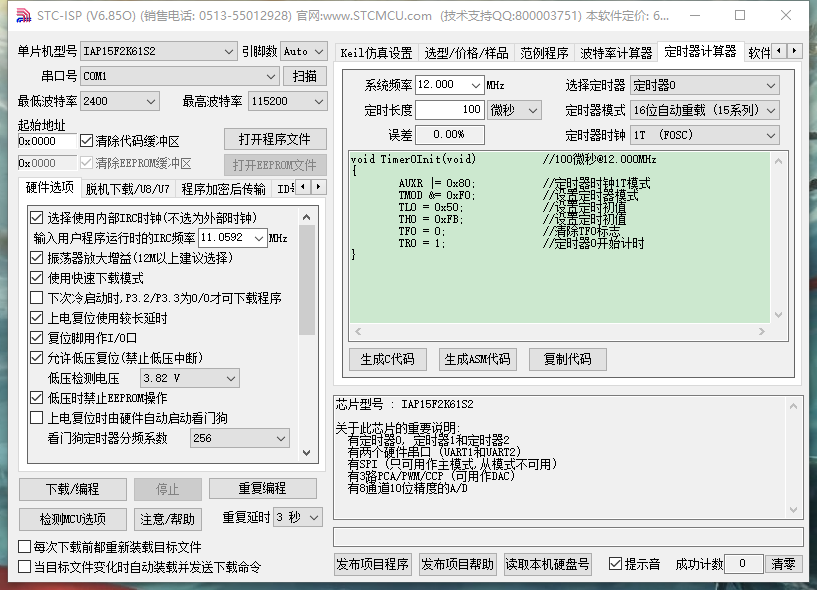Click code box scroll down arrow
This screenshot has width=817, height=590.
pos(778,315)
